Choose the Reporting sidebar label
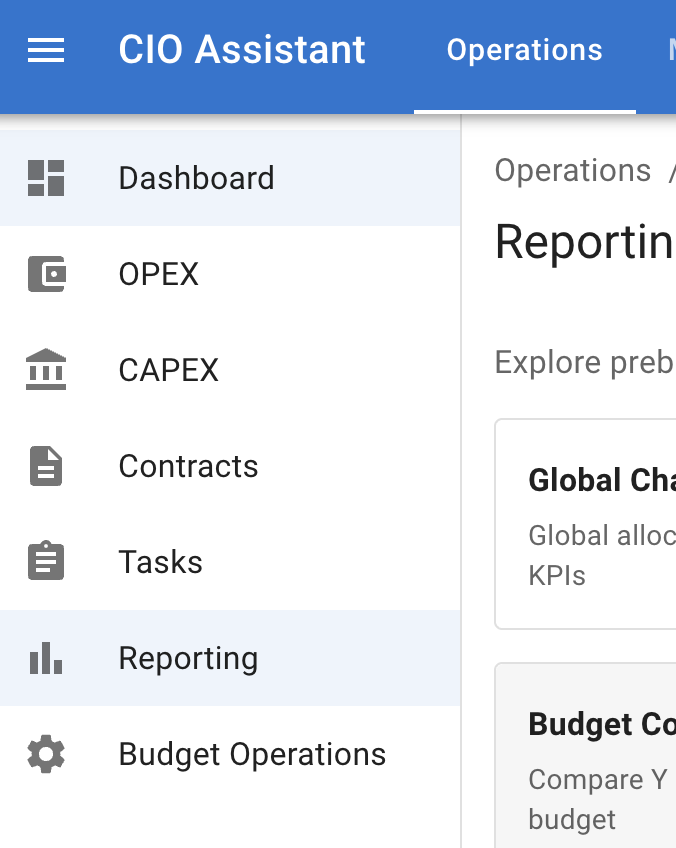 pyautogui.click(x=188, y=658)
